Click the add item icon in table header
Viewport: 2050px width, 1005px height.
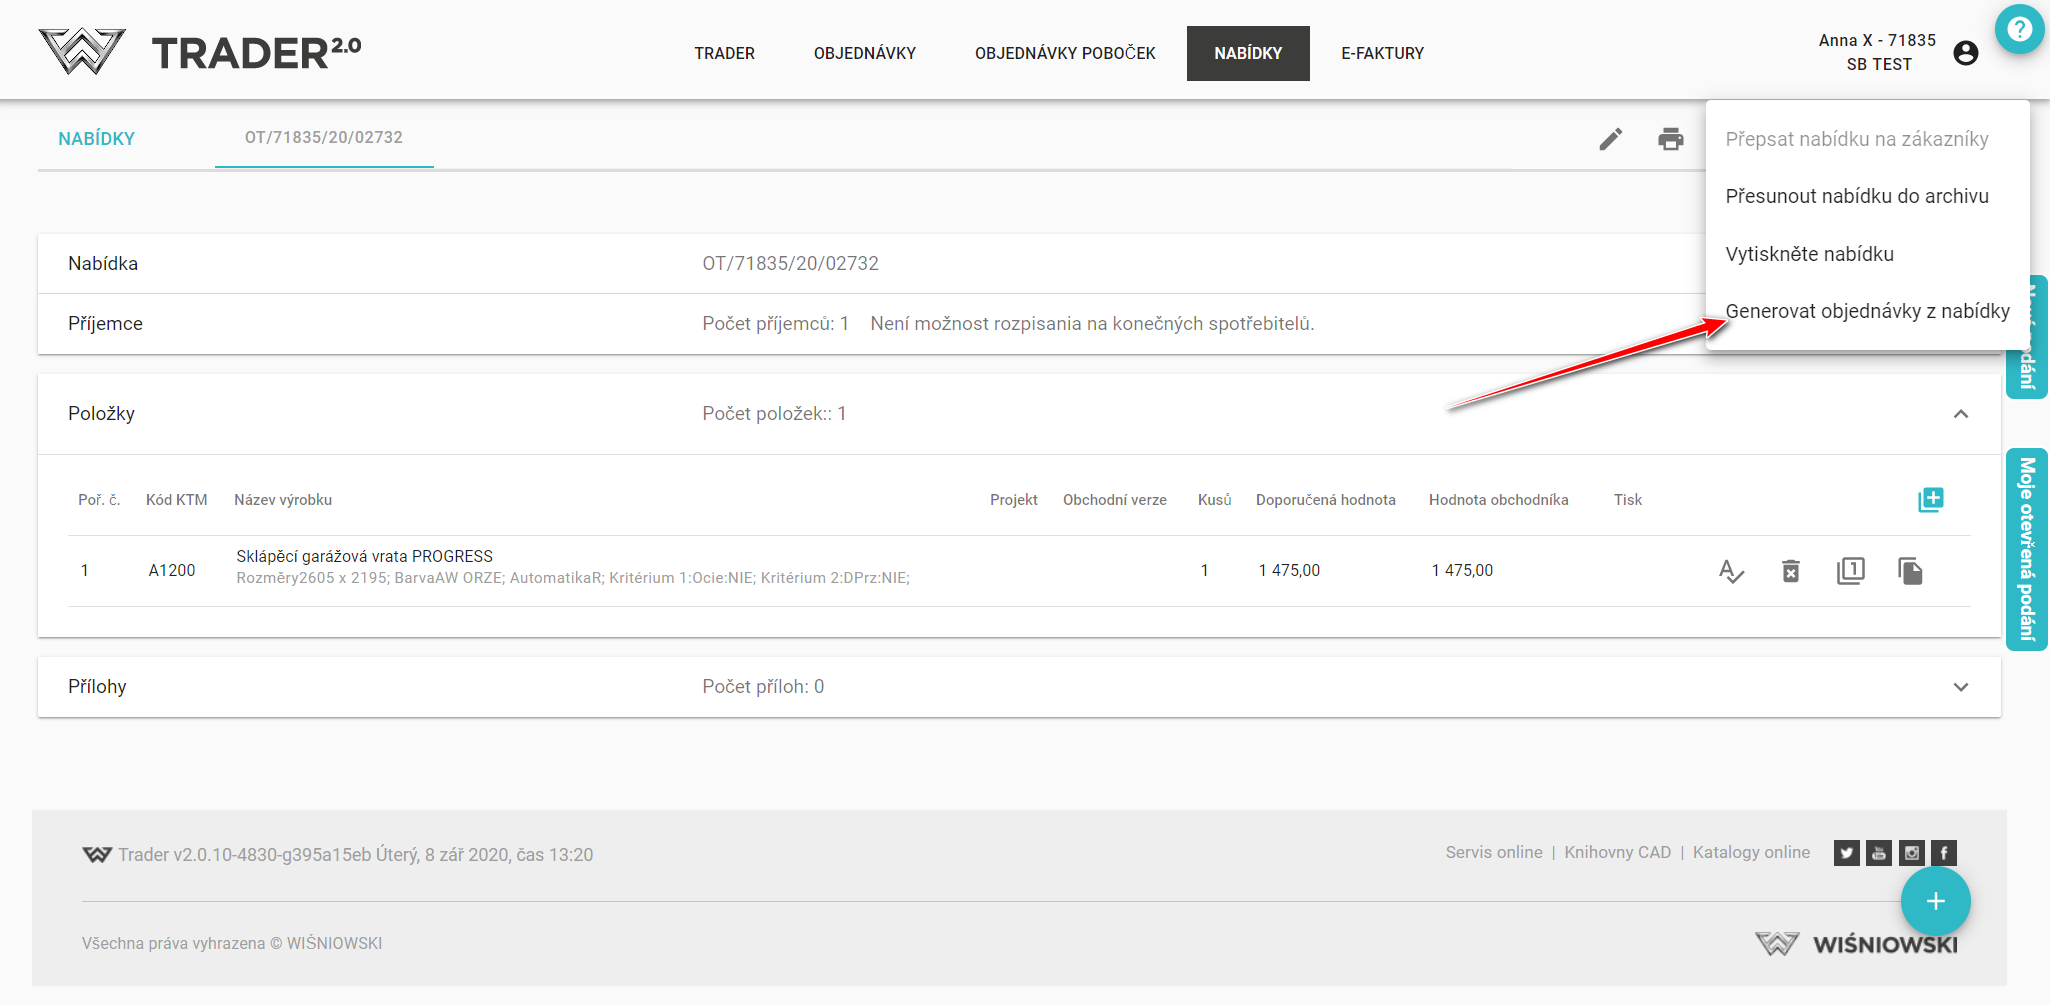(1930, 500)
